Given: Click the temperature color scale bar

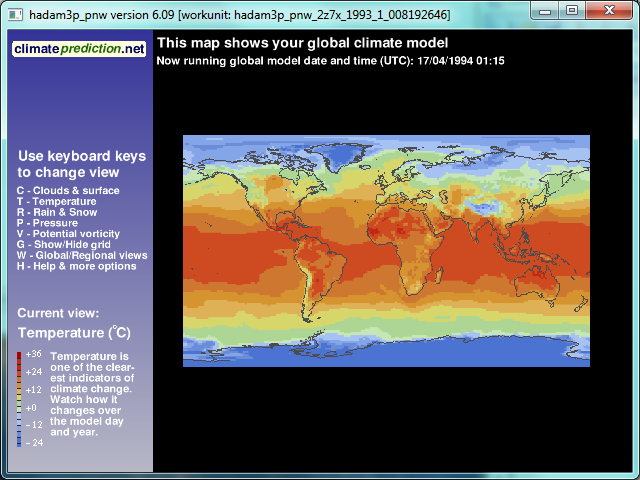Looking at the screenshot, I should coord(19,398).
